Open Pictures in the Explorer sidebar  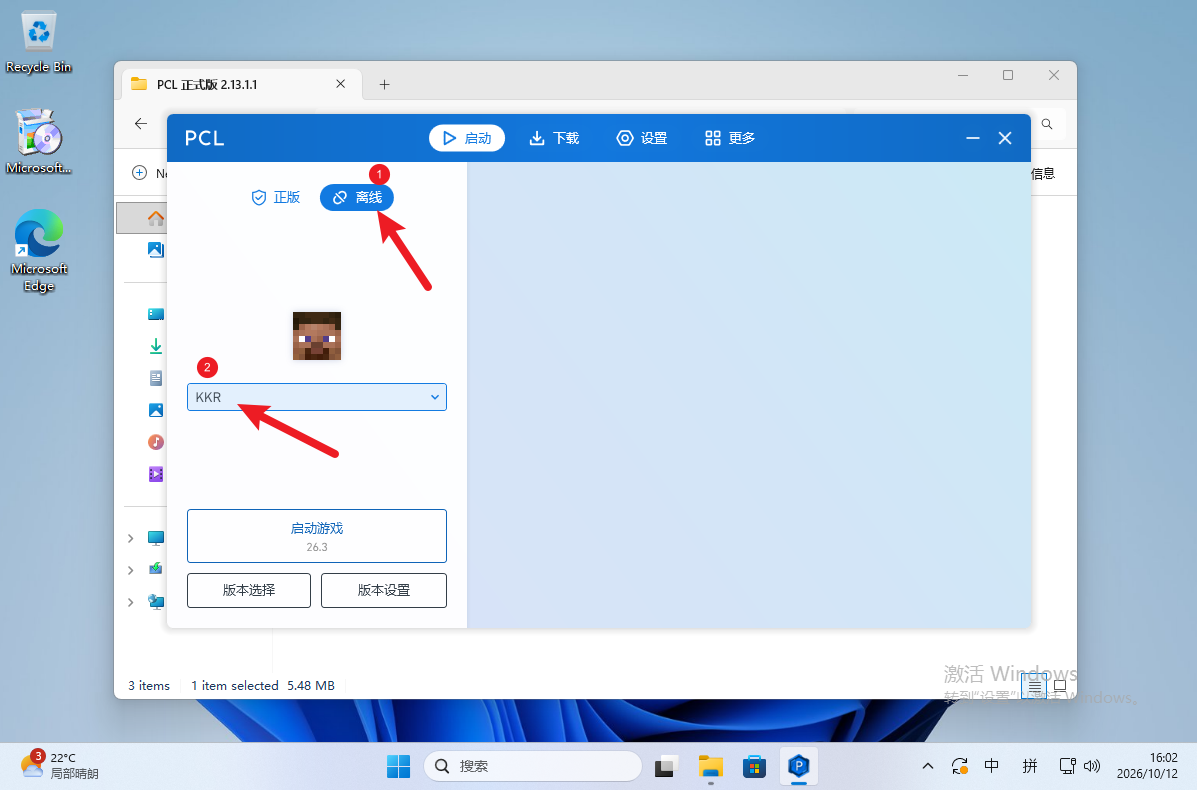[x=156, y=410]
